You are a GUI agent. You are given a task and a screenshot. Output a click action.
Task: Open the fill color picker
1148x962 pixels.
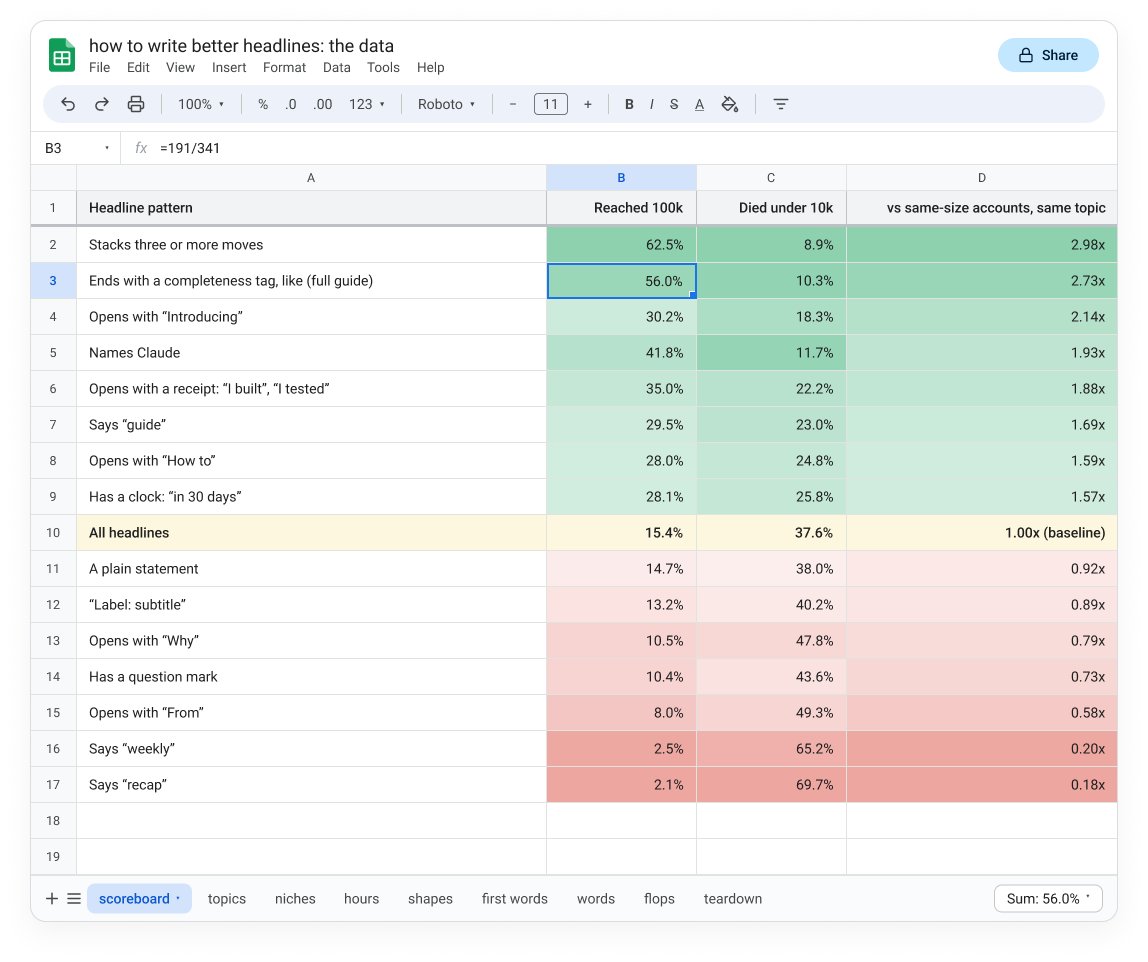729,104
